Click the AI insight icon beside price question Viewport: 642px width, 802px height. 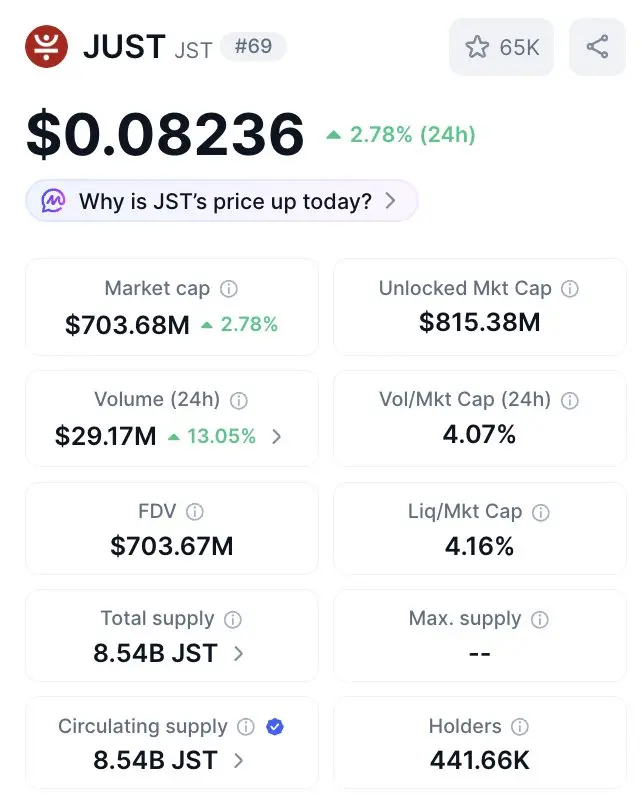coord(54,201)
